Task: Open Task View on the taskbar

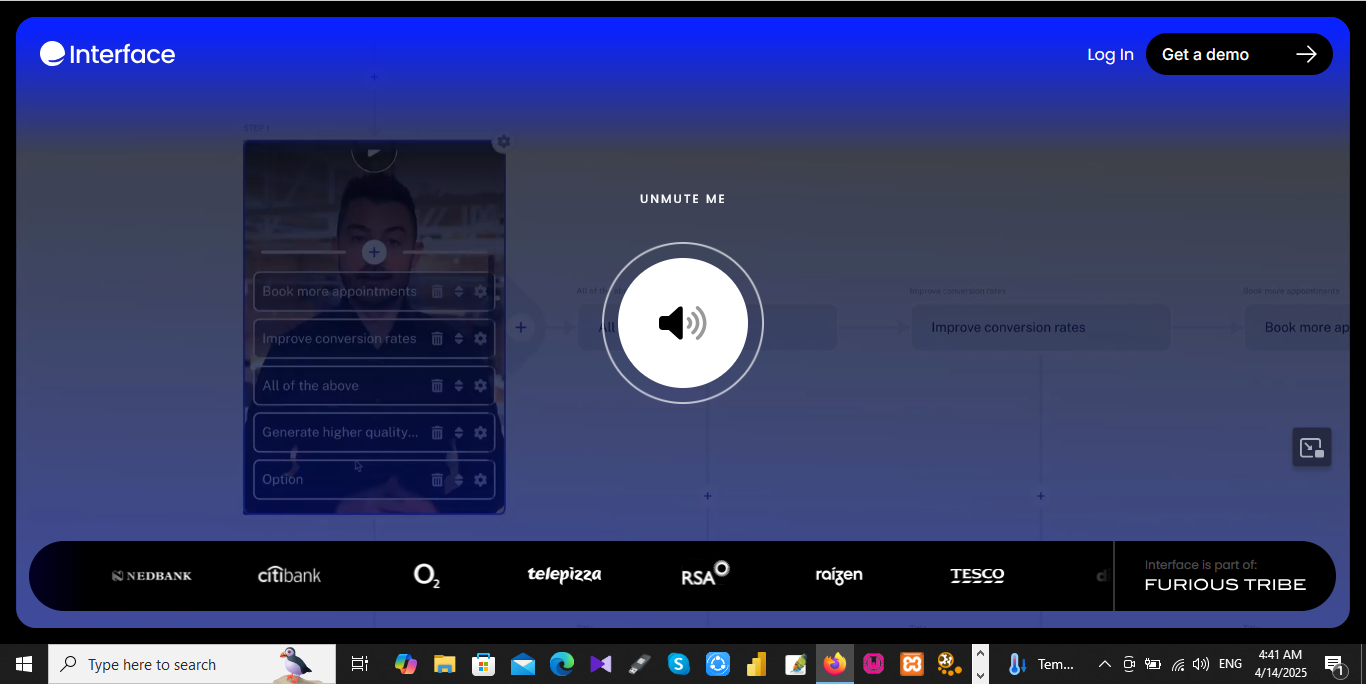Action: 360,664
